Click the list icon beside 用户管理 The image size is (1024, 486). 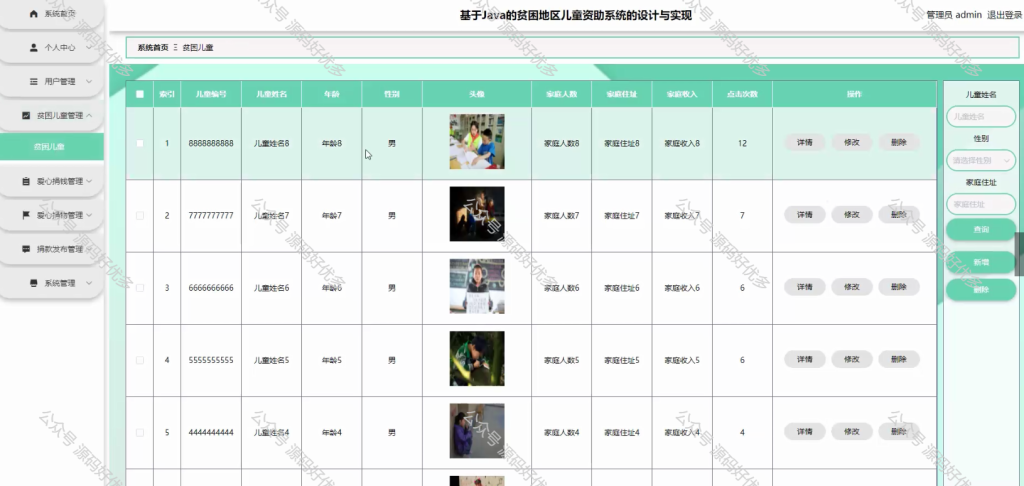(x=34, y=82)
